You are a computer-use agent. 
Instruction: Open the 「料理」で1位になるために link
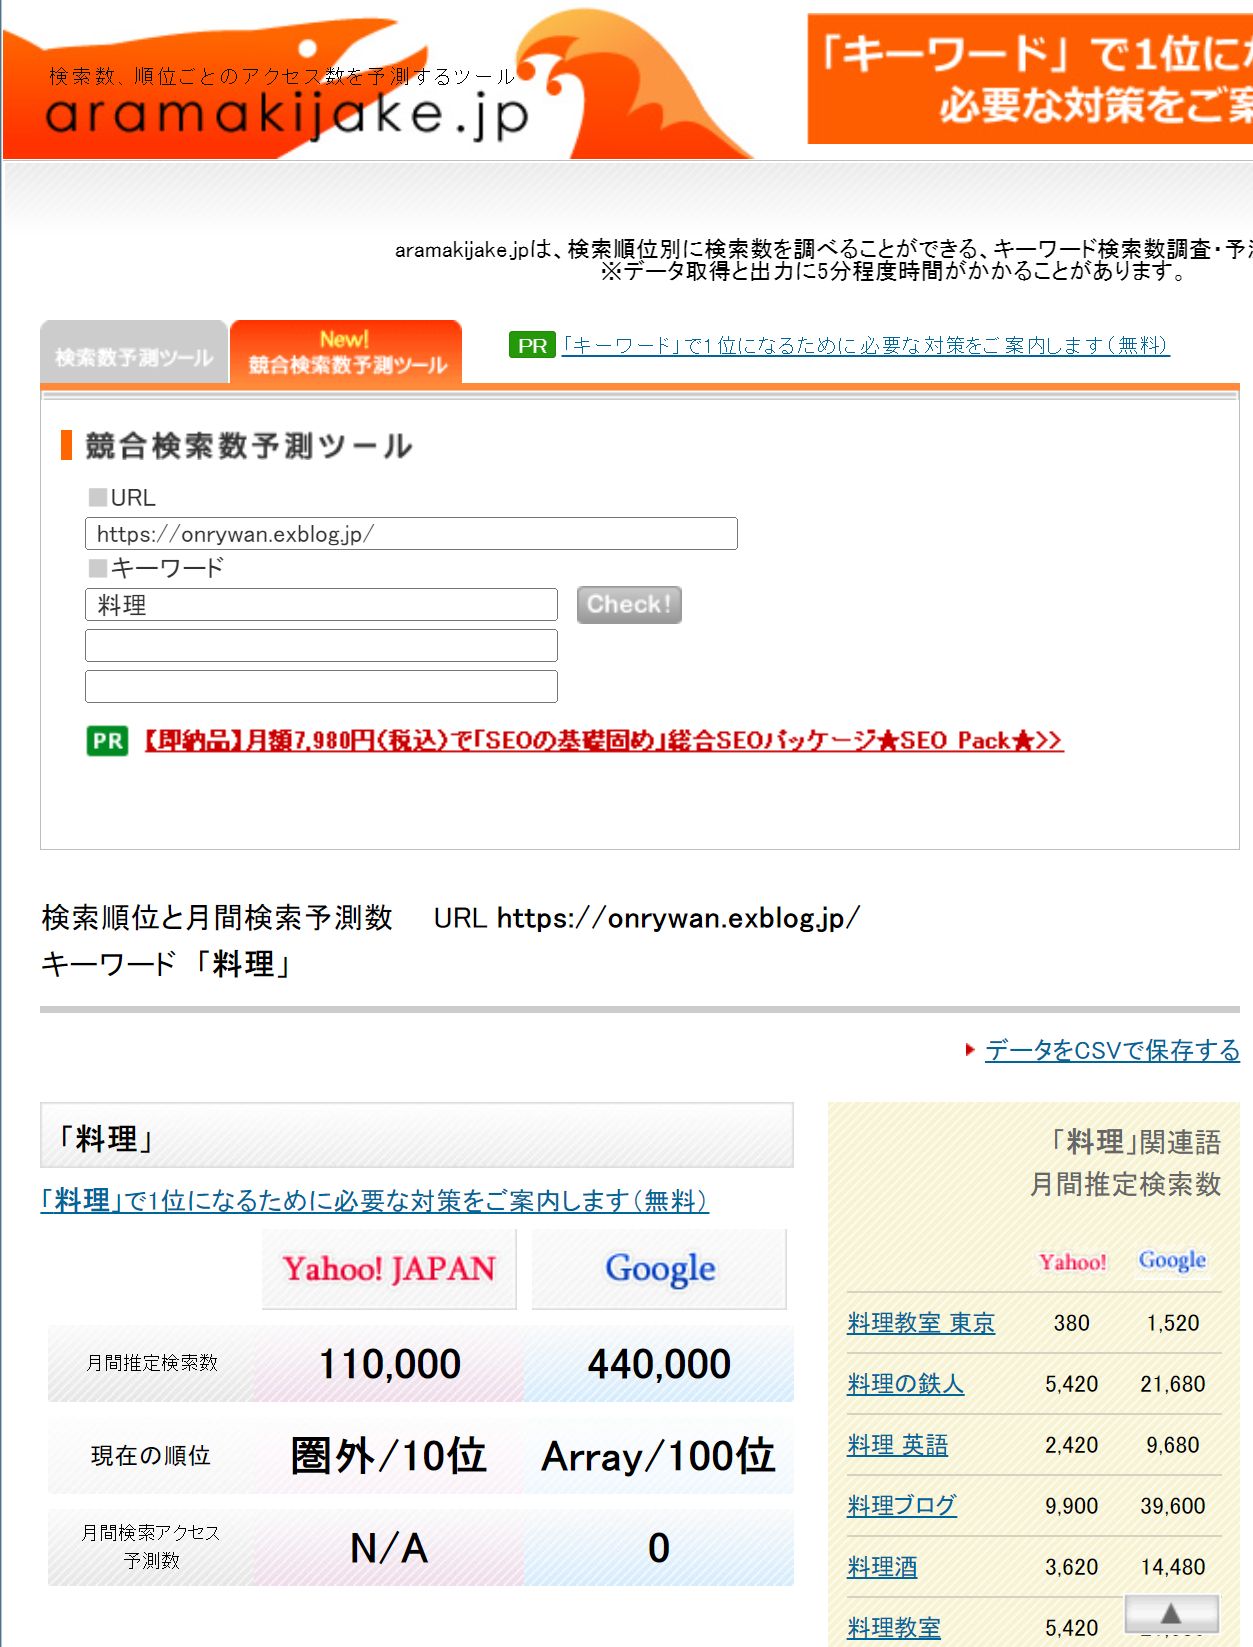[x=374, y=1200]
